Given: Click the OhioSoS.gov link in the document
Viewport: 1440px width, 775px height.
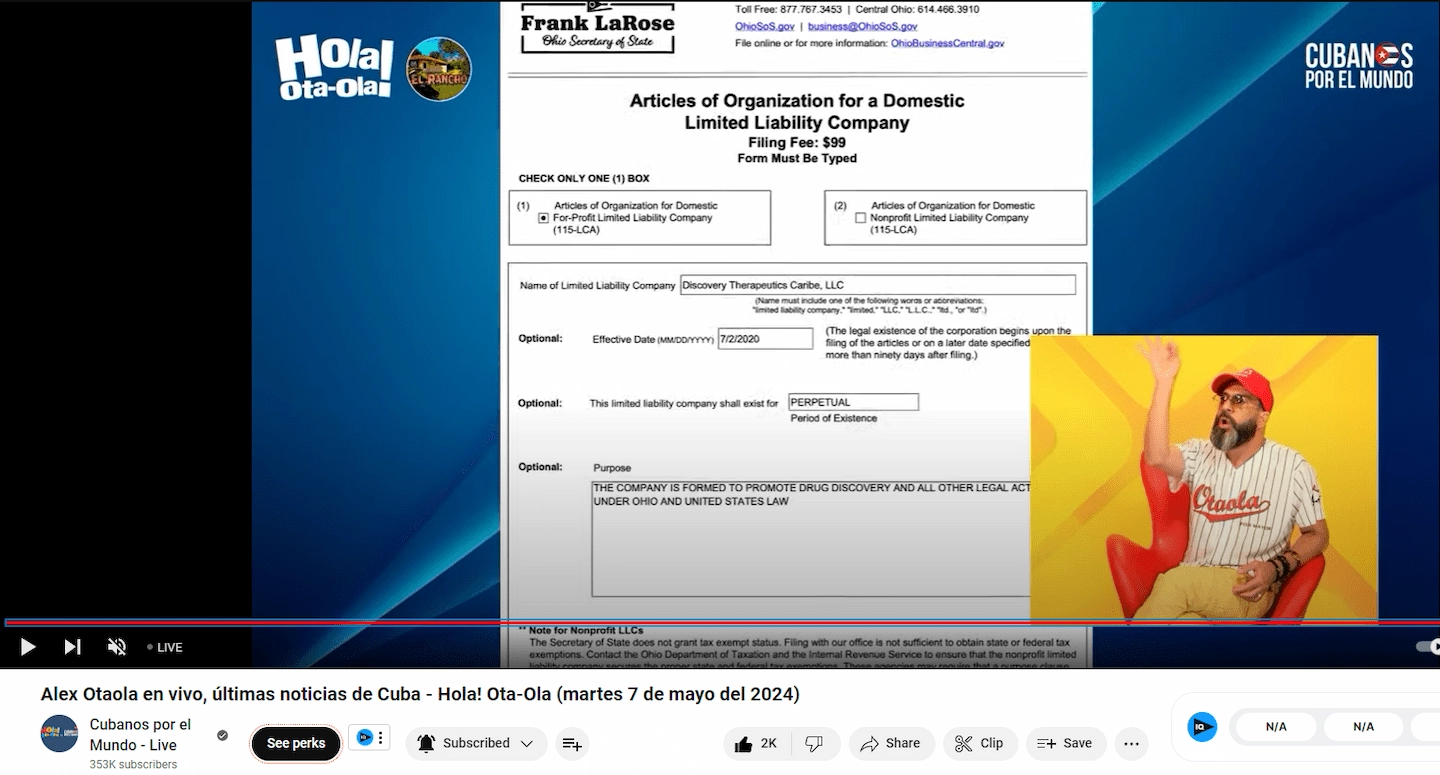Looking at the screenshot, I should [764, 27].
